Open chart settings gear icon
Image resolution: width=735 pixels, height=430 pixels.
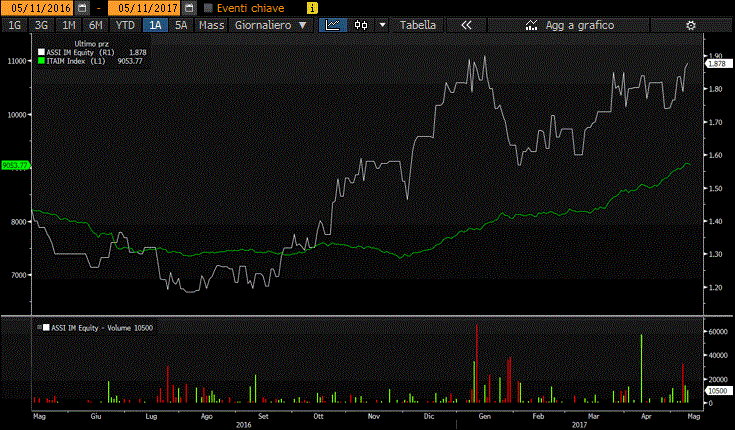tap(690, 24)
